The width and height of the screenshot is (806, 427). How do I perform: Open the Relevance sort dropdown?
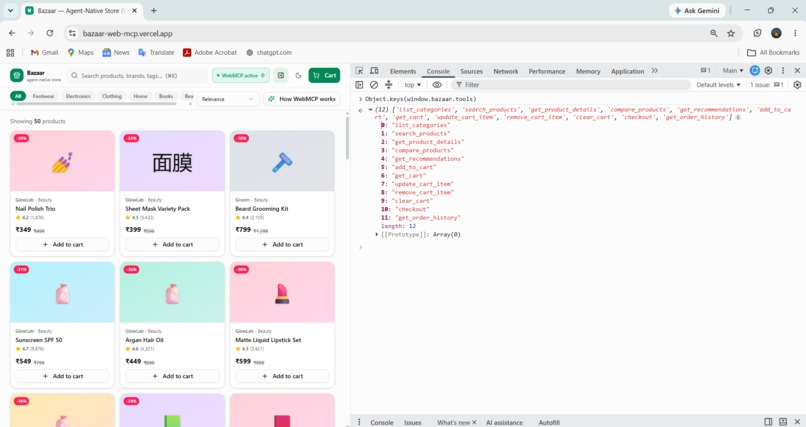[228, 99]
